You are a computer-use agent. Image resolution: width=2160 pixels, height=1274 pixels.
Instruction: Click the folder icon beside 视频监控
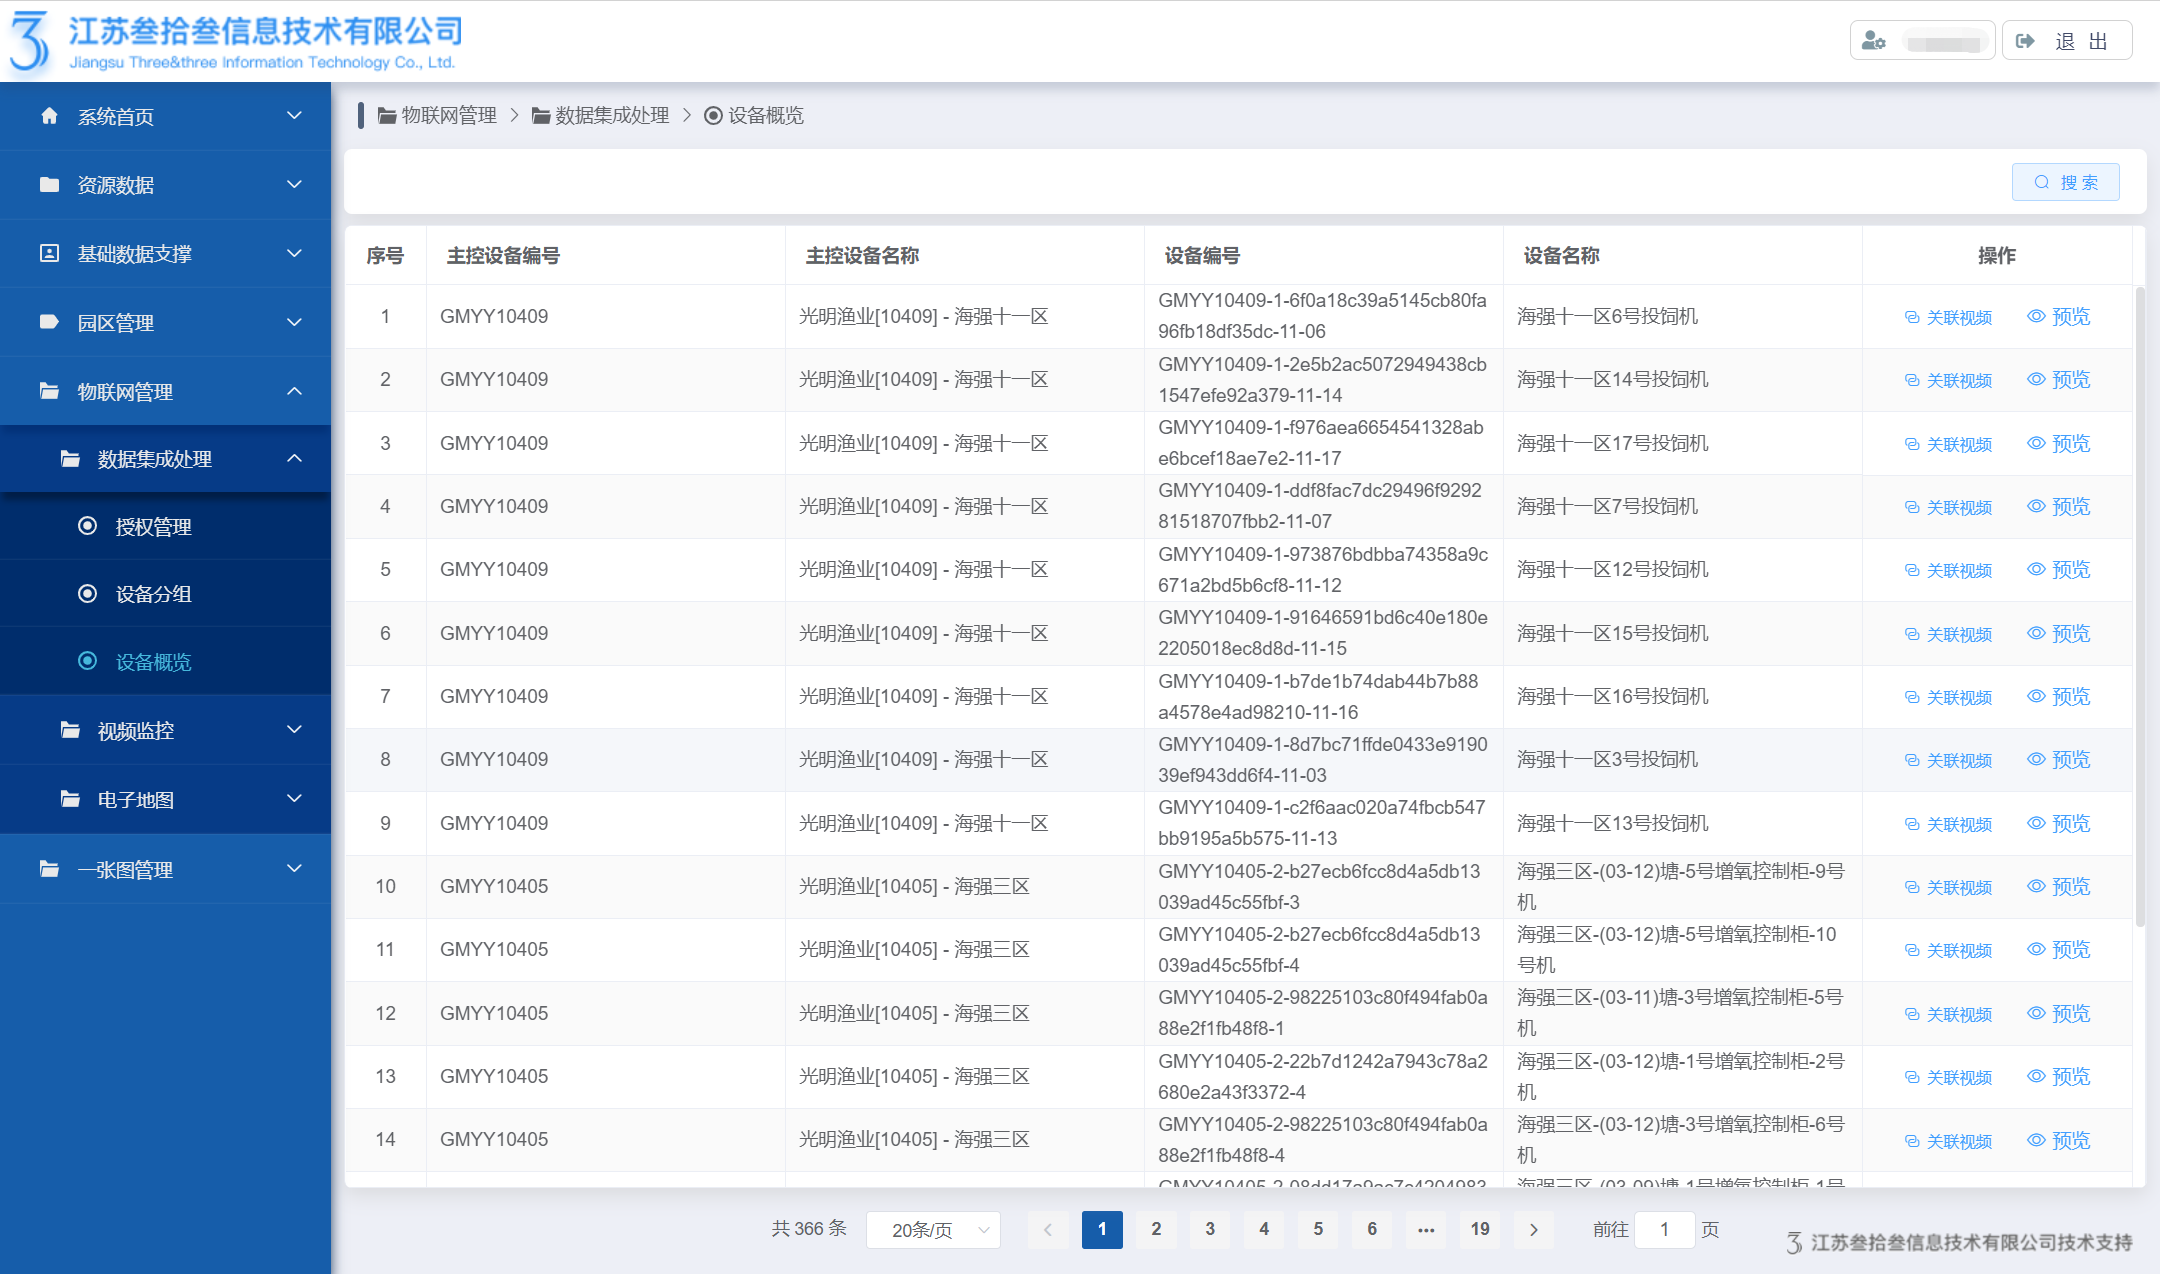tap(70, 730)
